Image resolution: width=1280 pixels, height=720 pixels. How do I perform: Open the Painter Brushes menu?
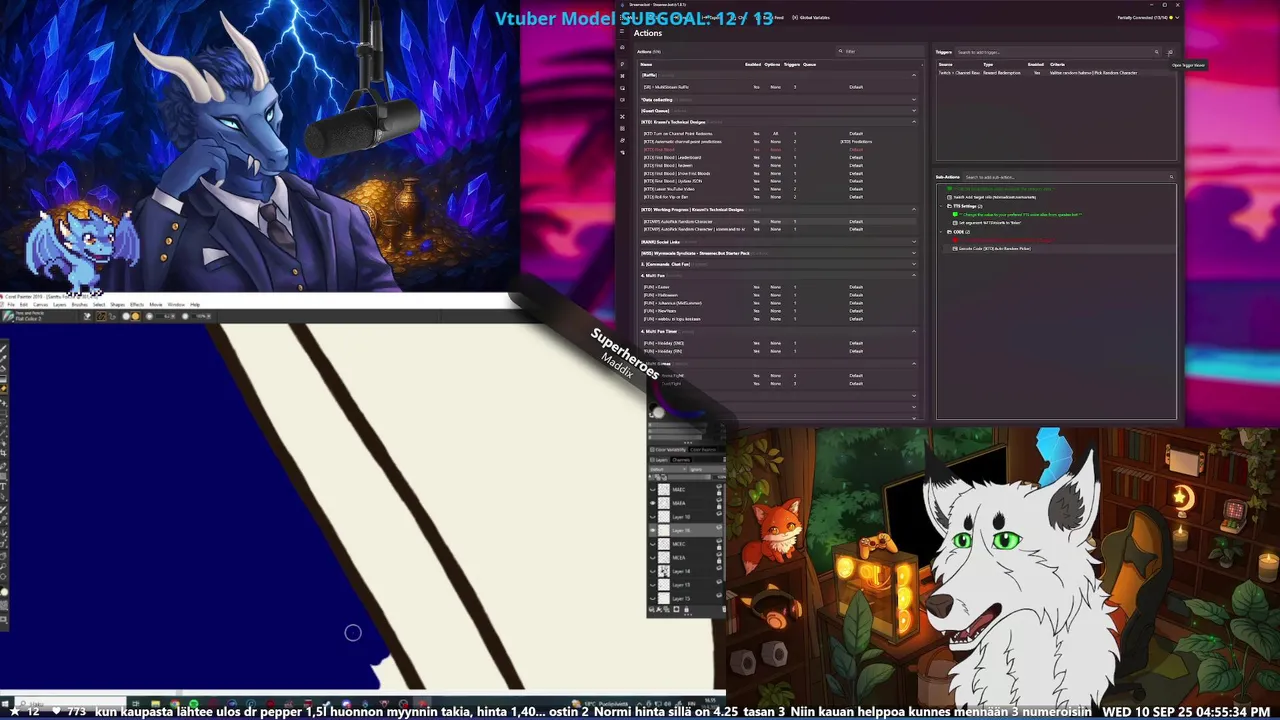[80, 305]
